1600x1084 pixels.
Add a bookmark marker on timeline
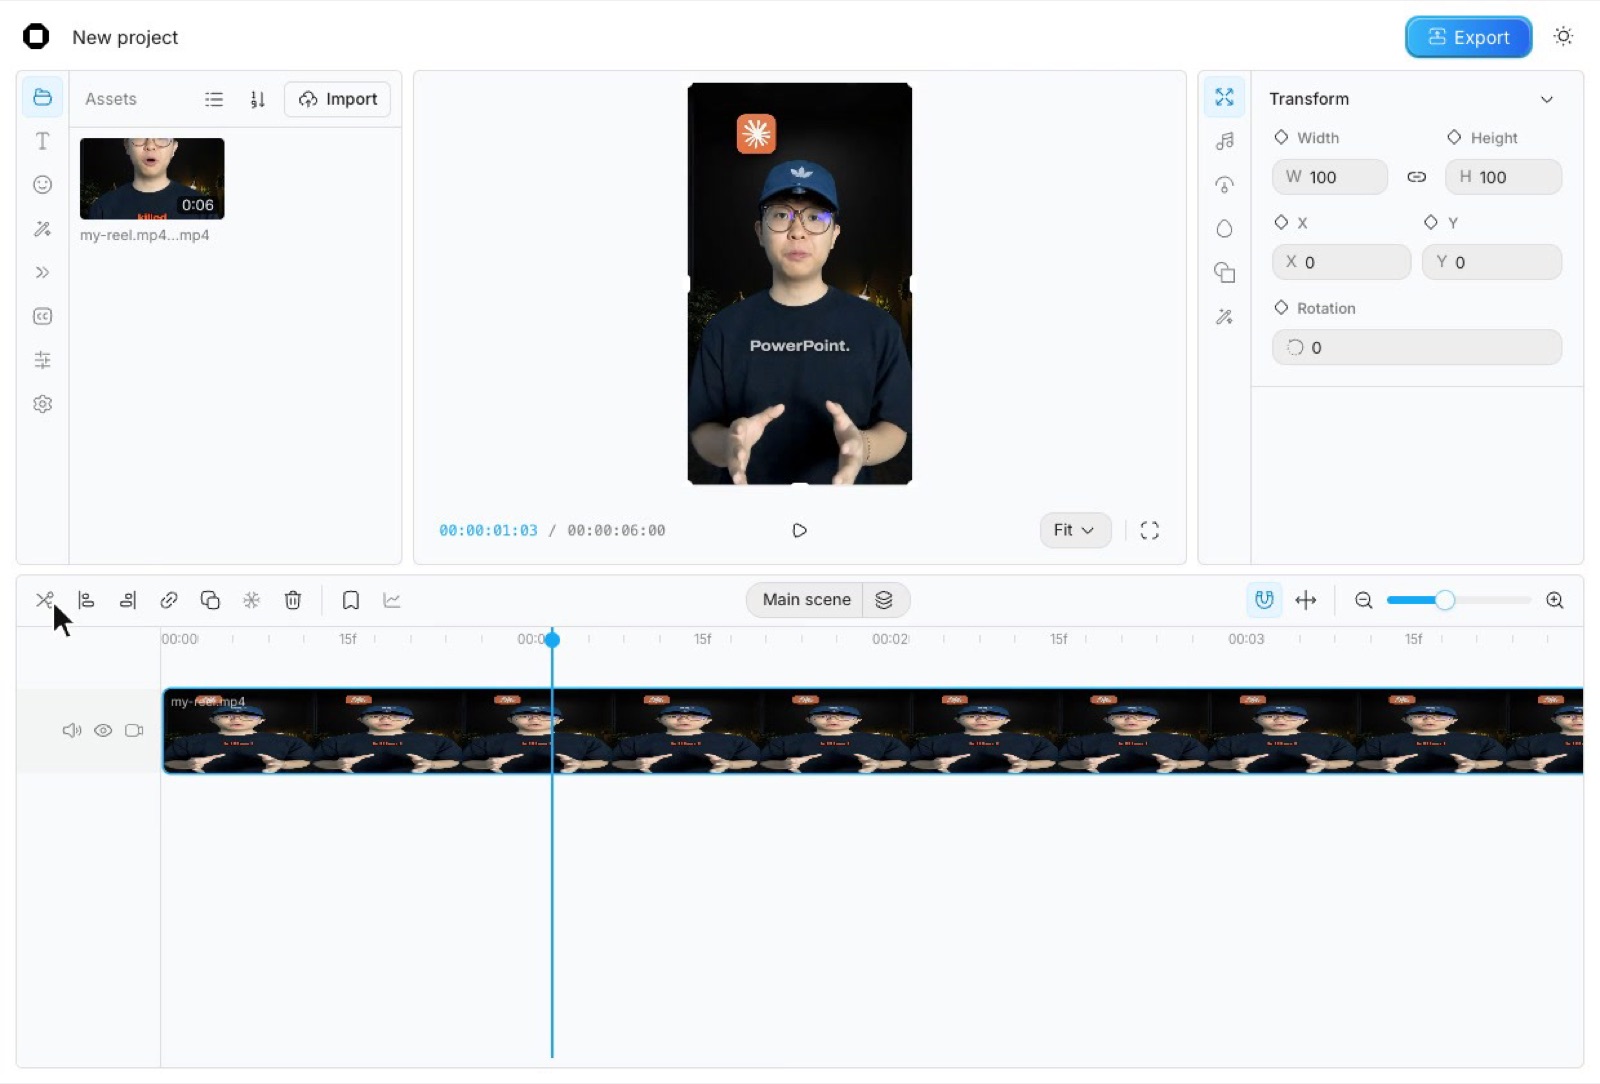[x=350, y=600]
